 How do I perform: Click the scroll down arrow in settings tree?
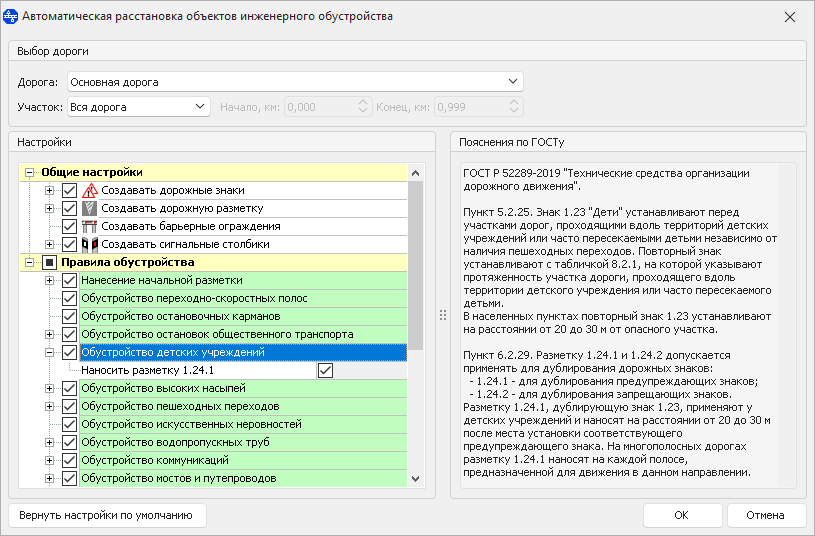click(415, 479)
